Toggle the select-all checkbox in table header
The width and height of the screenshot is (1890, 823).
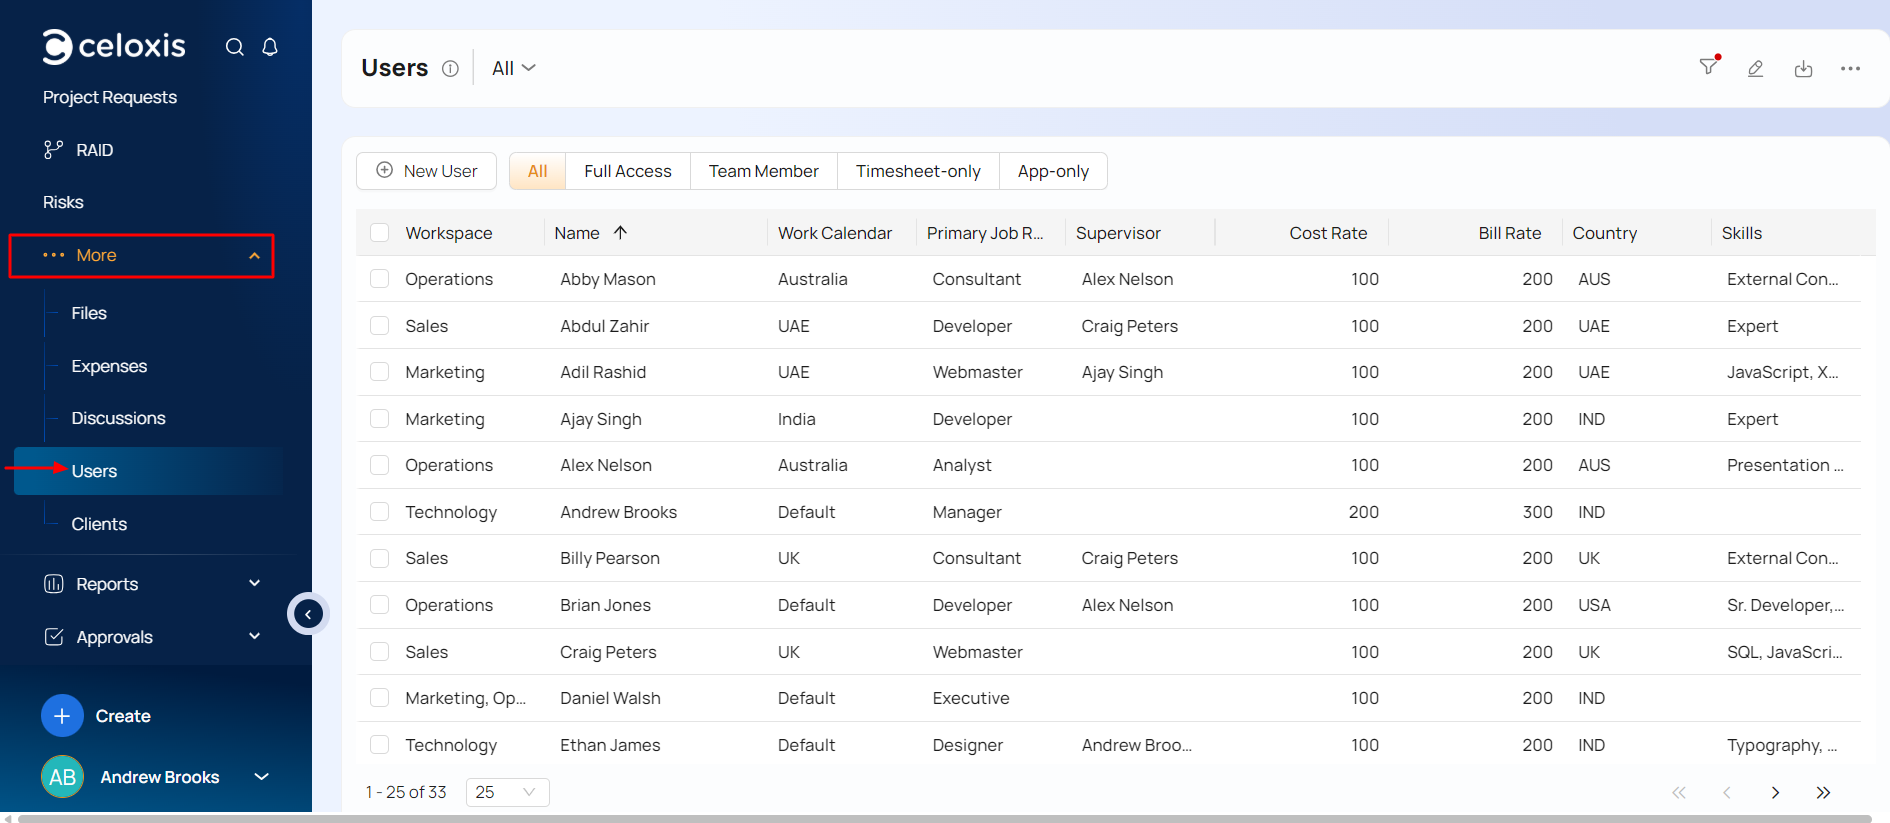[x=380, y=233]
